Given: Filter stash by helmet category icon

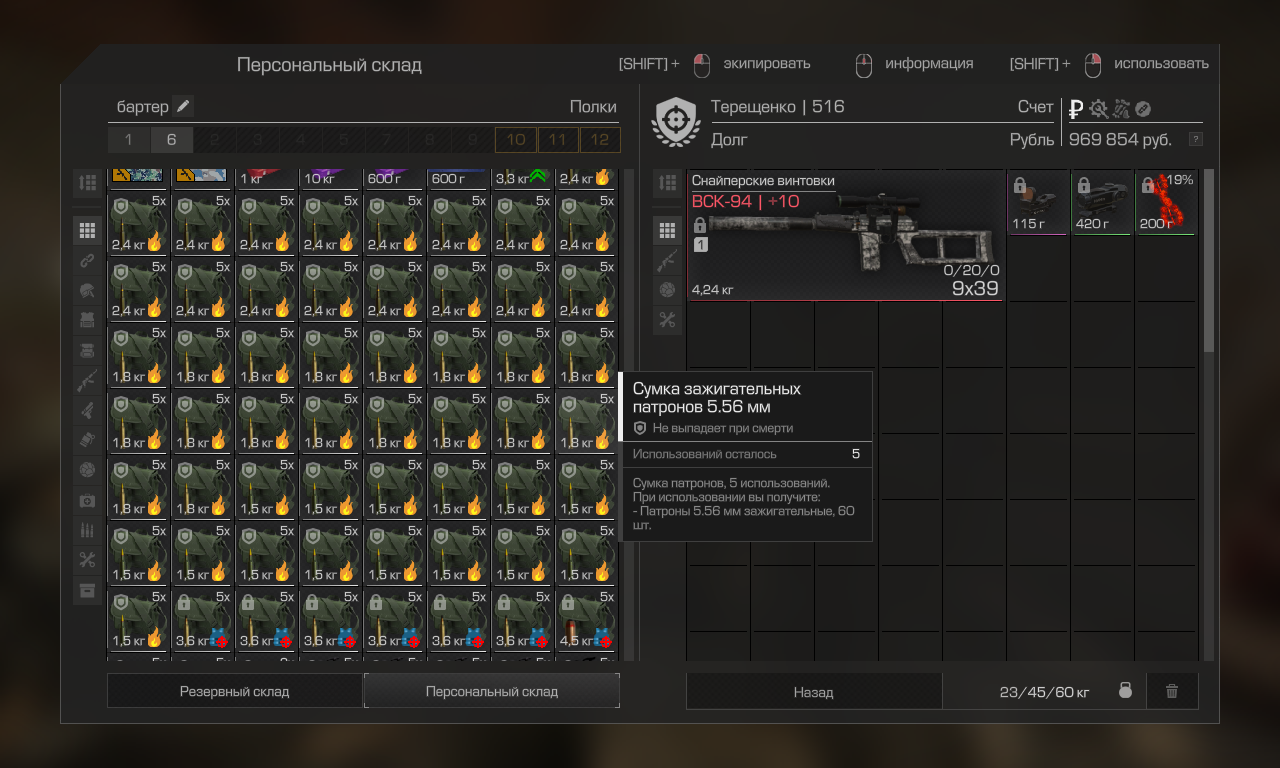Looking at the screenshot, I should point(87,290).
